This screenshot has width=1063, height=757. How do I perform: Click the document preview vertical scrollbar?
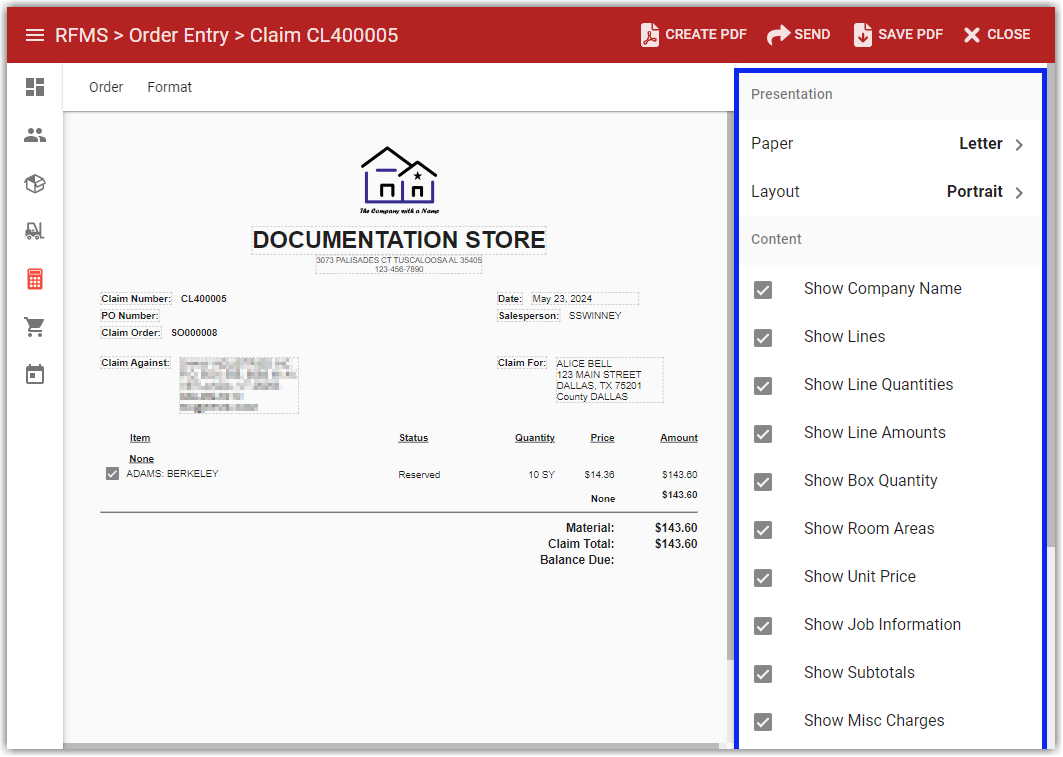point(730,400)
